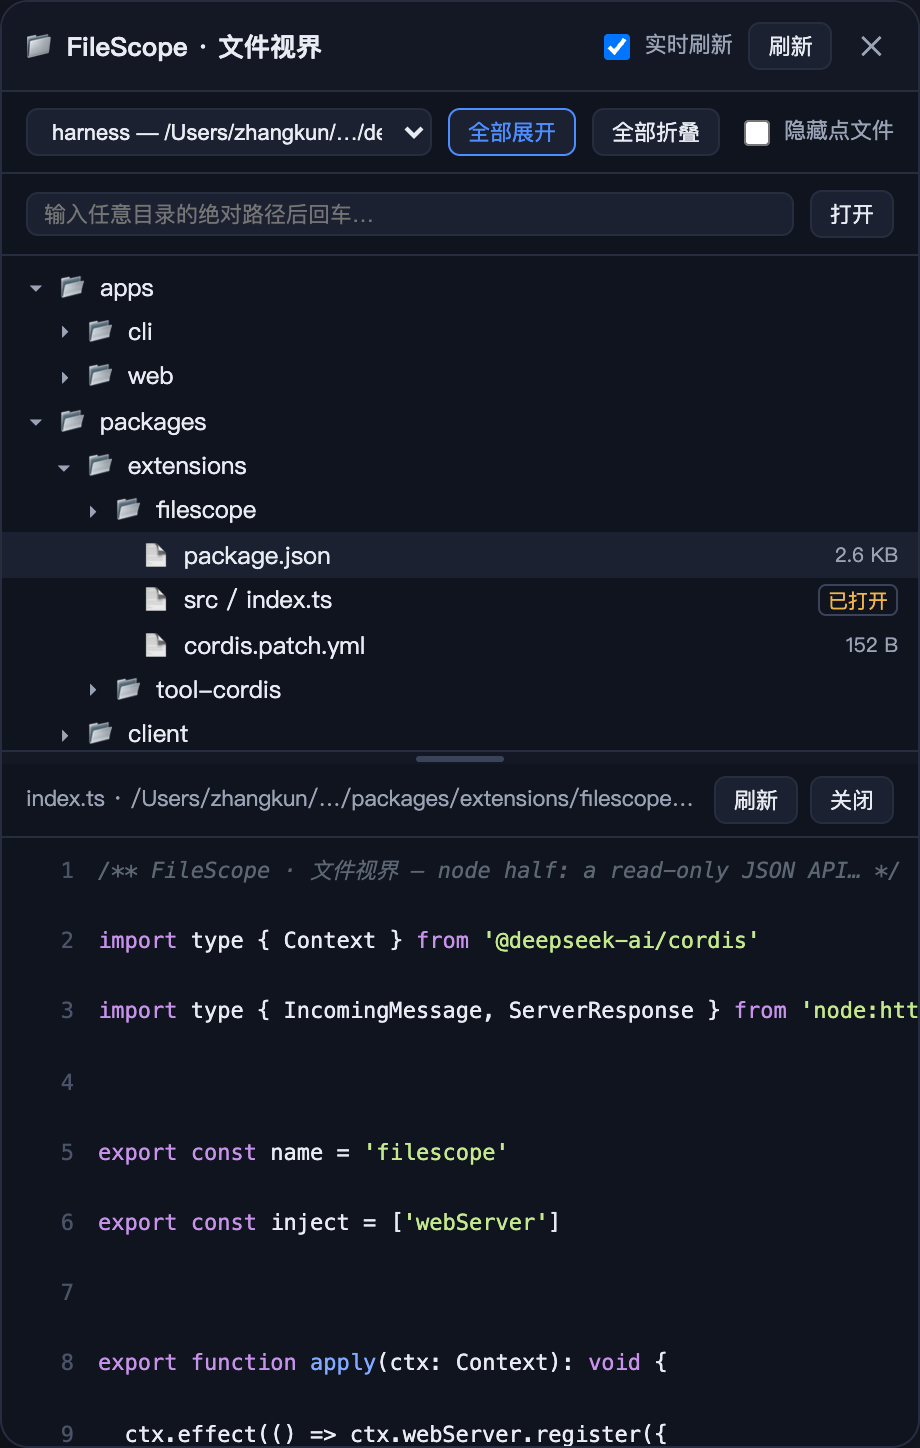
Task: Click ctx.webServer.register on line 9
Action: (x=495, y=1434)
